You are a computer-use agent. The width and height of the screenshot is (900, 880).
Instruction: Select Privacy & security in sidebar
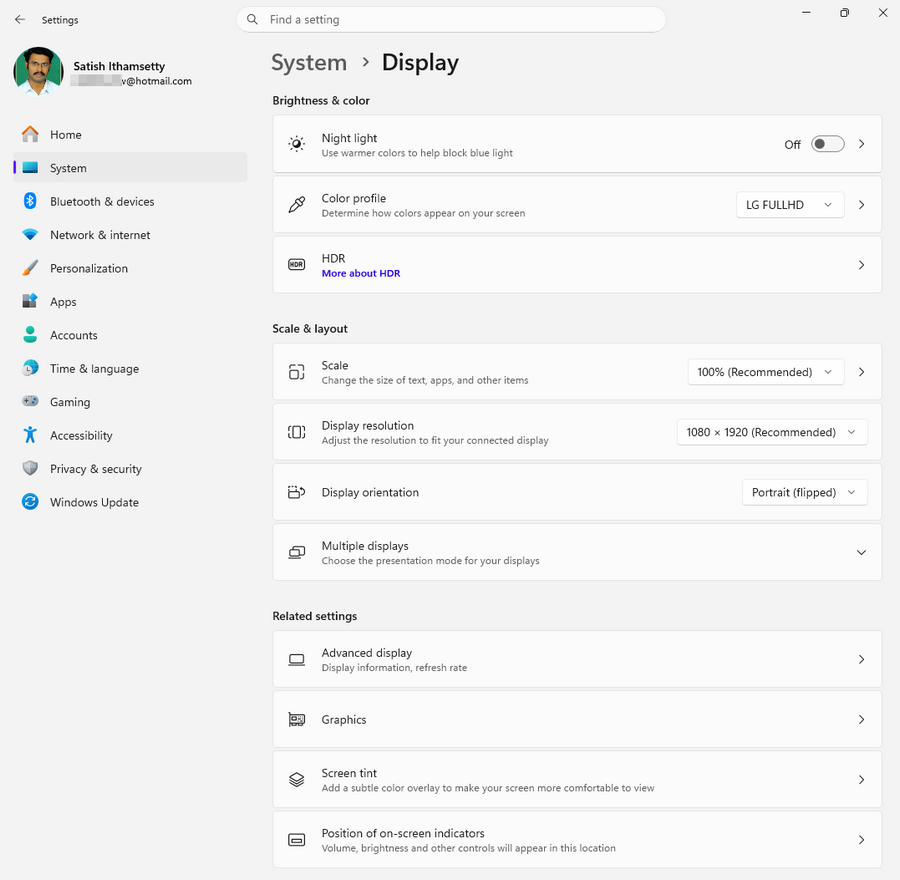[x=130, y=469]
